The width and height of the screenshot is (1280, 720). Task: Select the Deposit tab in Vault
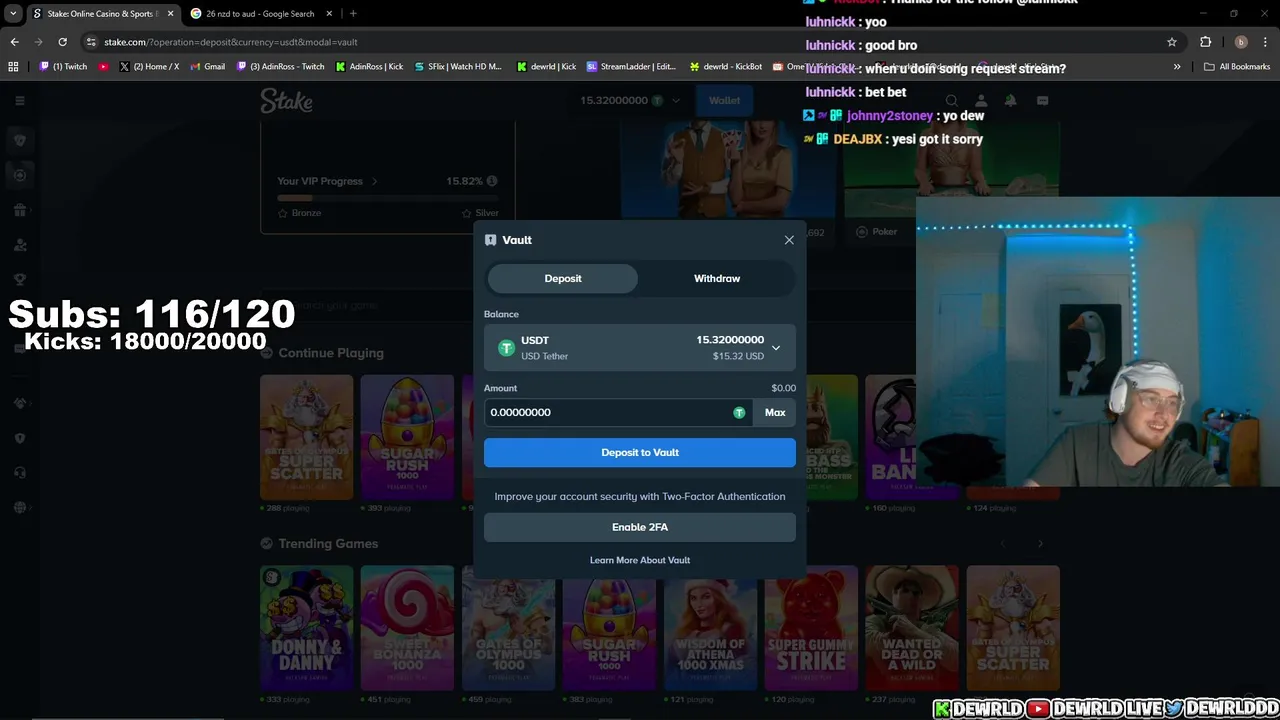coord(563,278)
